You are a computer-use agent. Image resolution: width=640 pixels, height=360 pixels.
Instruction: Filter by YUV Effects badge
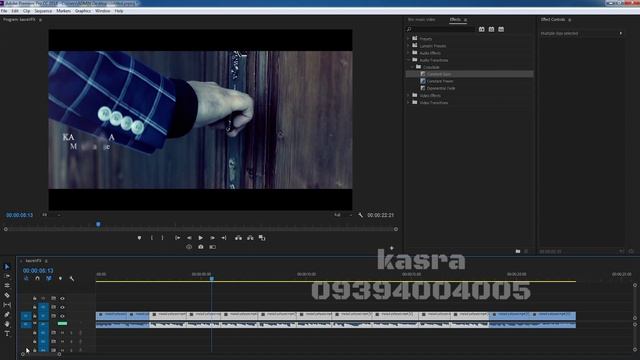pyautogui.click(x=501, y=29)
